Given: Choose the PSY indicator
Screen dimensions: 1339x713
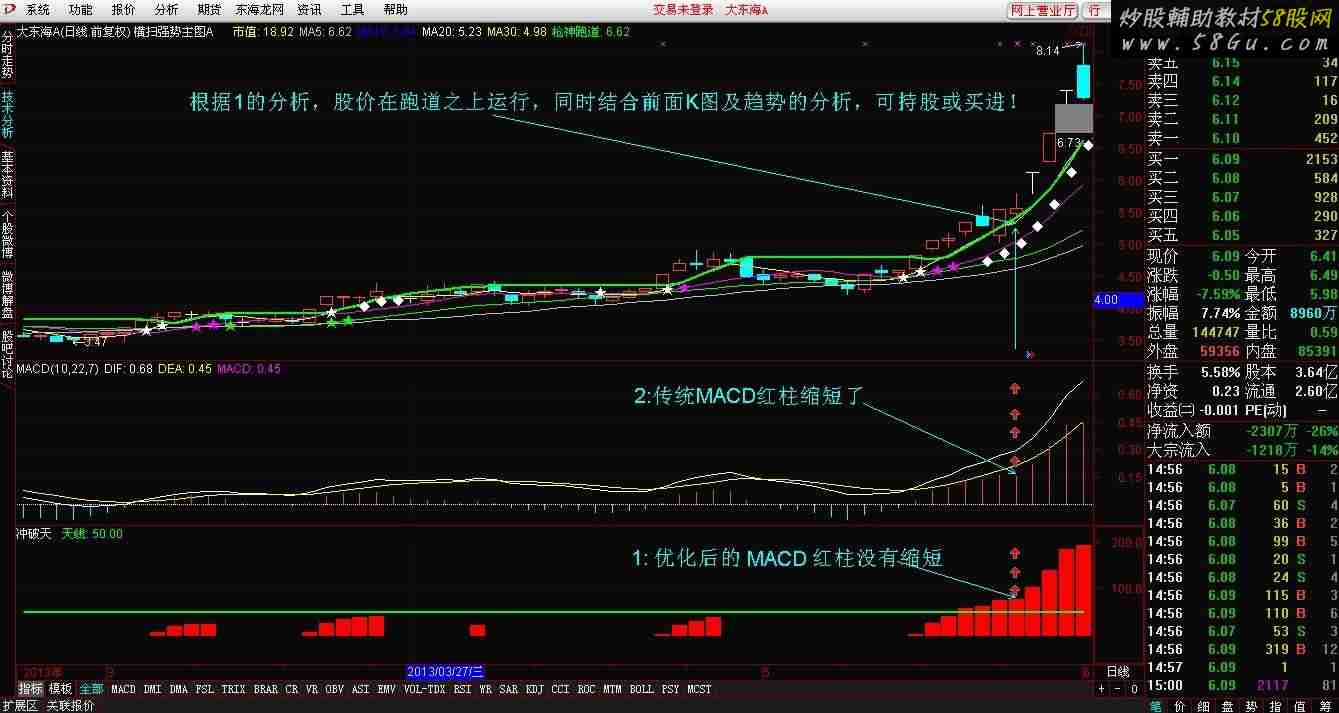Looking at the screenshot, I should [670, 689].
